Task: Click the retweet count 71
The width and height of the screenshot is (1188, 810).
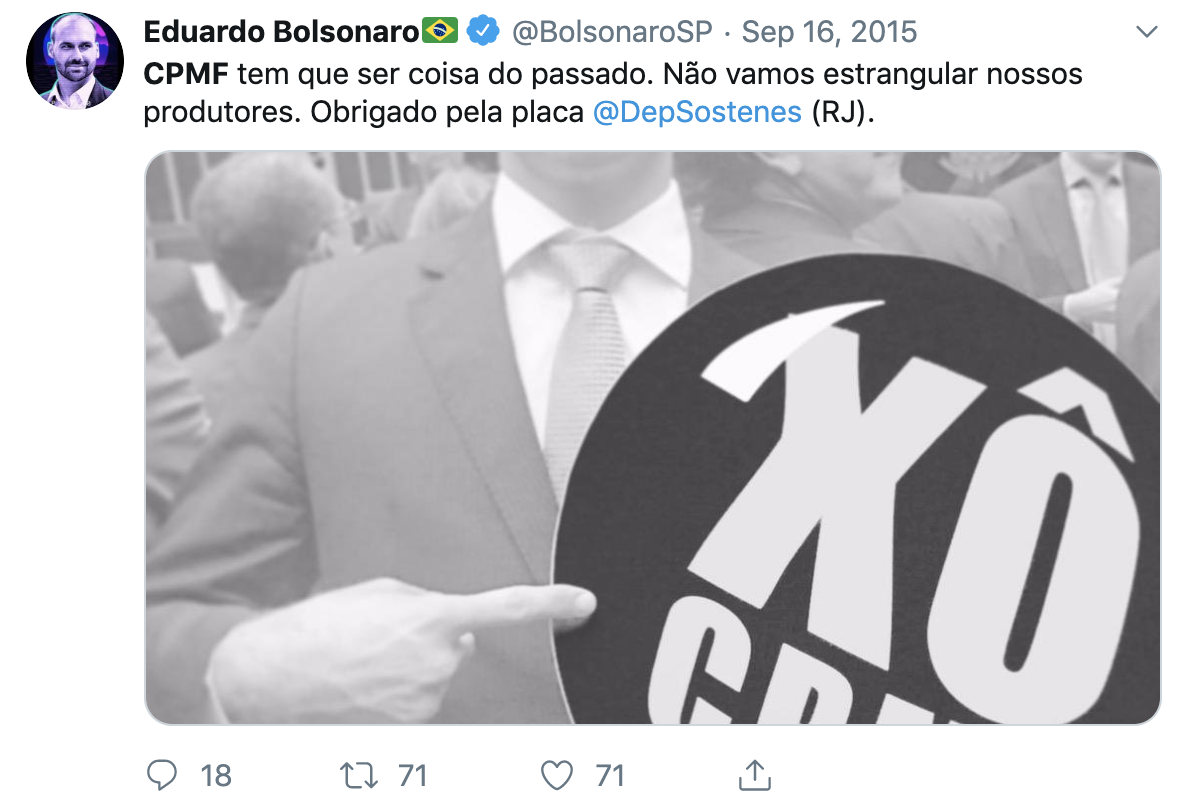Action: 413,776
